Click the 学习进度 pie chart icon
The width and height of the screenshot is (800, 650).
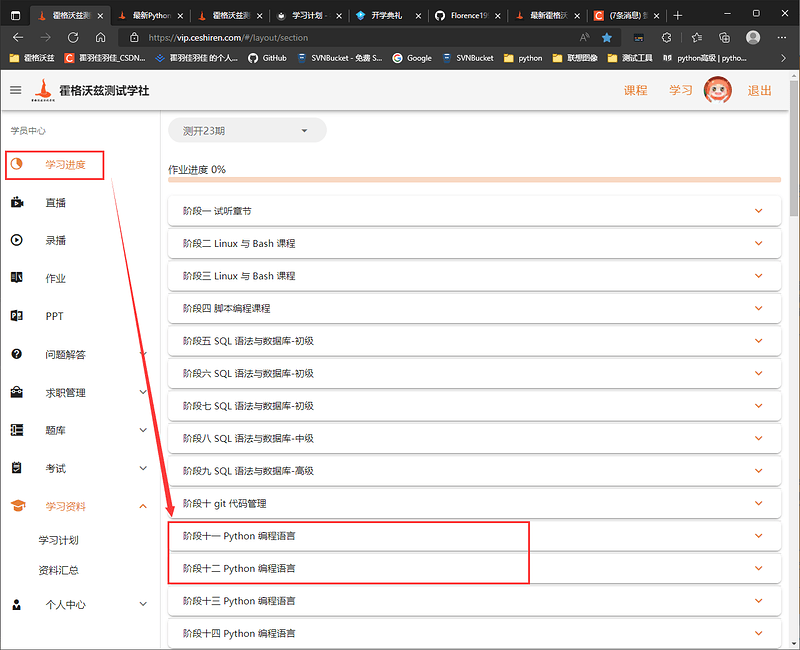[x=17, y=164]
